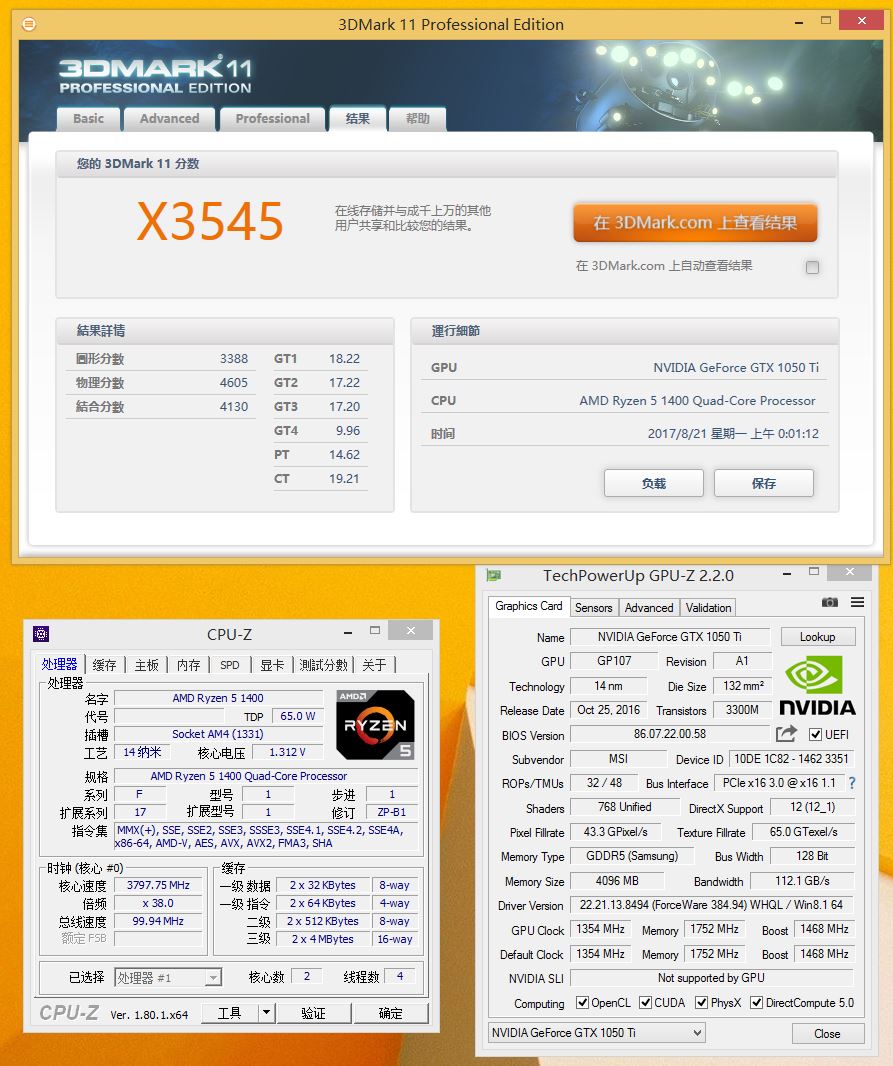Click the GPU-Z camera screenshot icon

pos(830,602)
